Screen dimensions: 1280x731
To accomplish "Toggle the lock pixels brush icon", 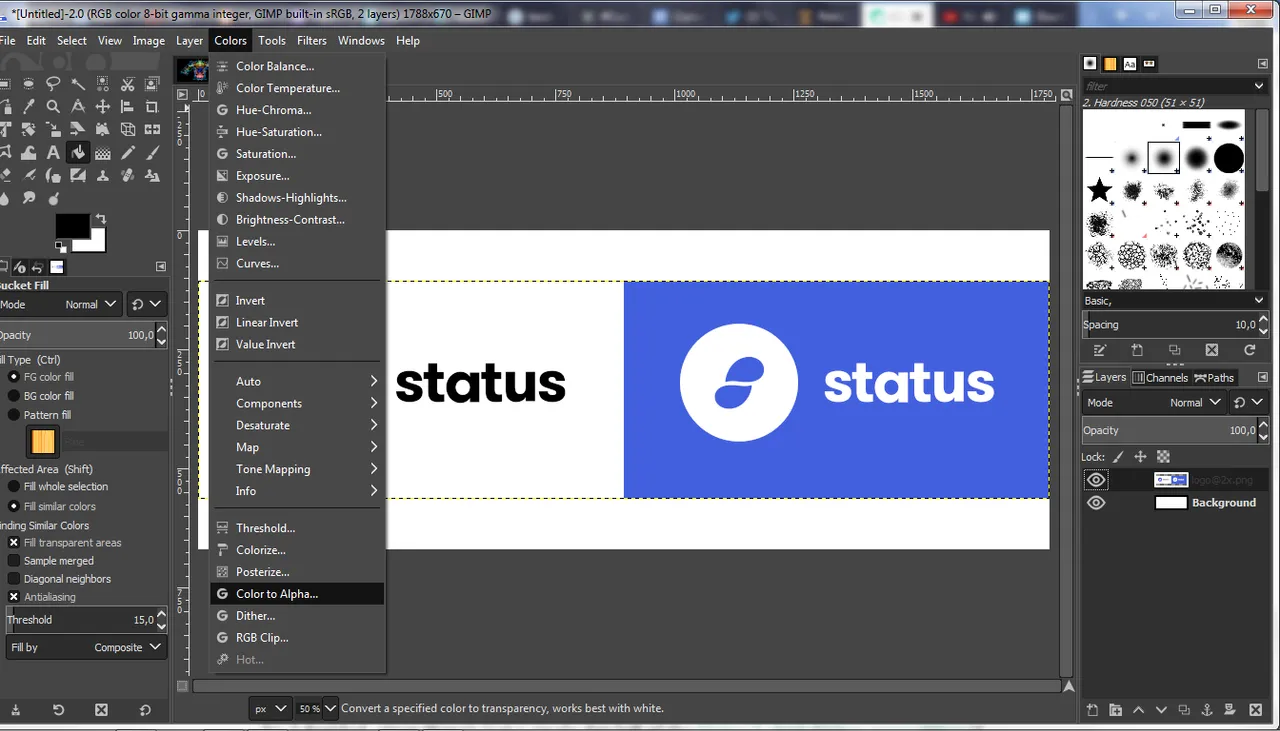I will coord(1118,457).
